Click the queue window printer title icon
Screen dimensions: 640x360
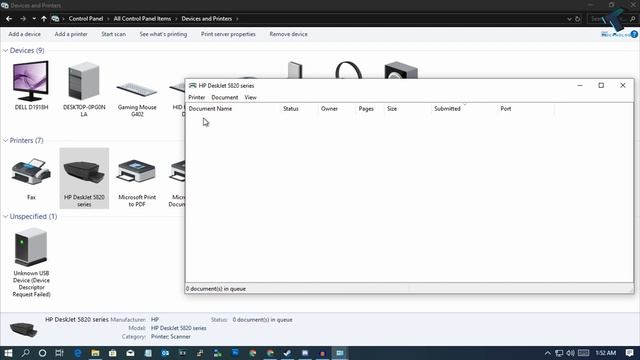[x=192, y=85]
